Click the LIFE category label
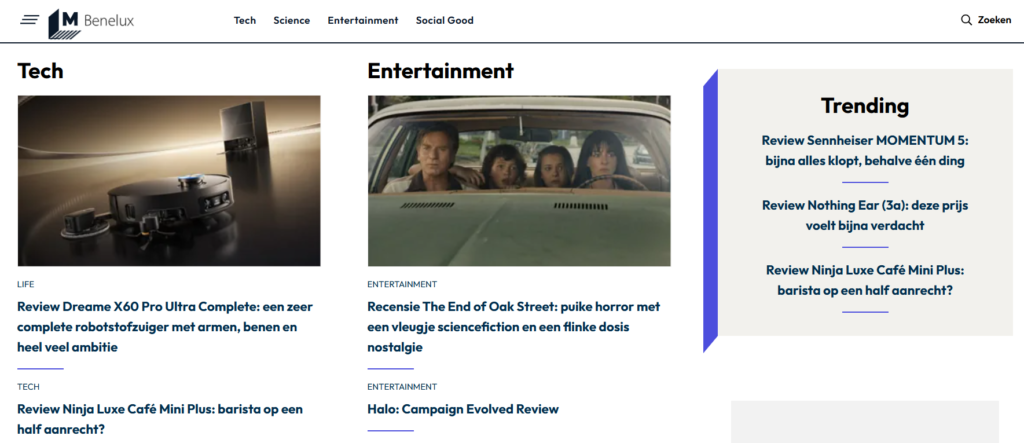The height and width of the screenshot is (443, 1024). click(26, 284)
